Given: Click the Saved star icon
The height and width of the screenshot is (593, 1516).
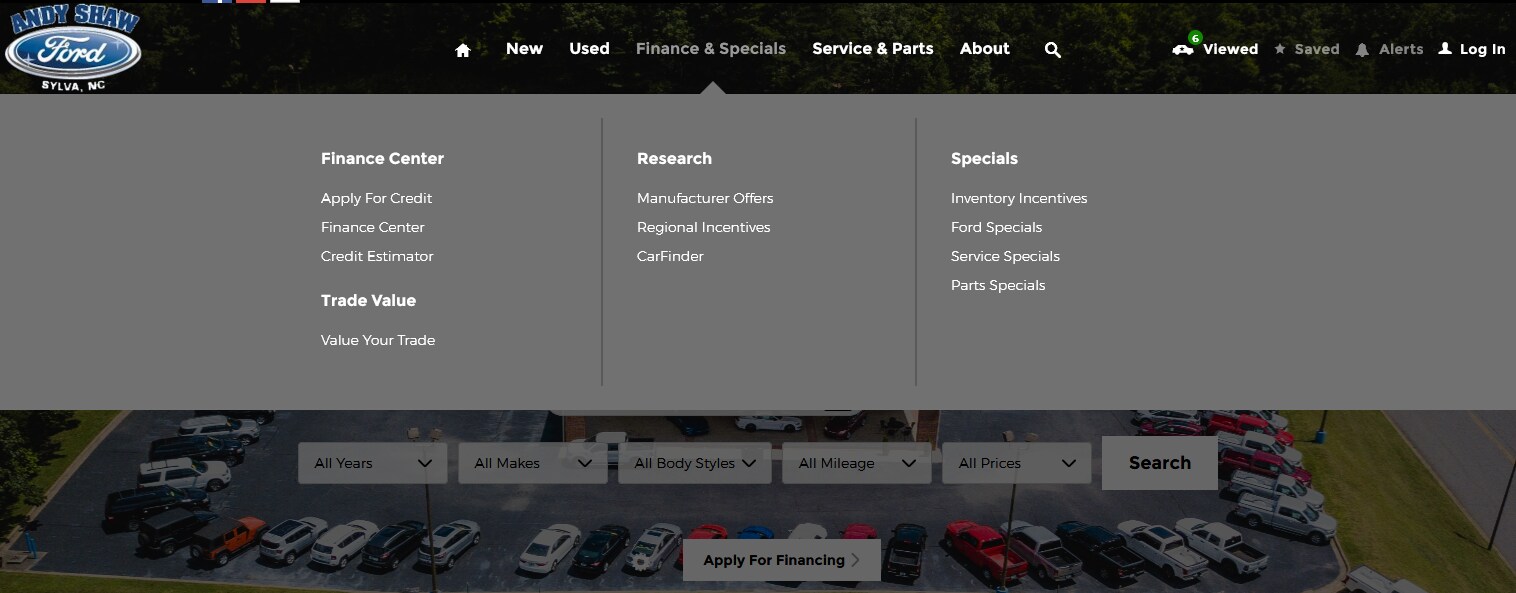Looking at the screenshot, I should [1280, 49].
